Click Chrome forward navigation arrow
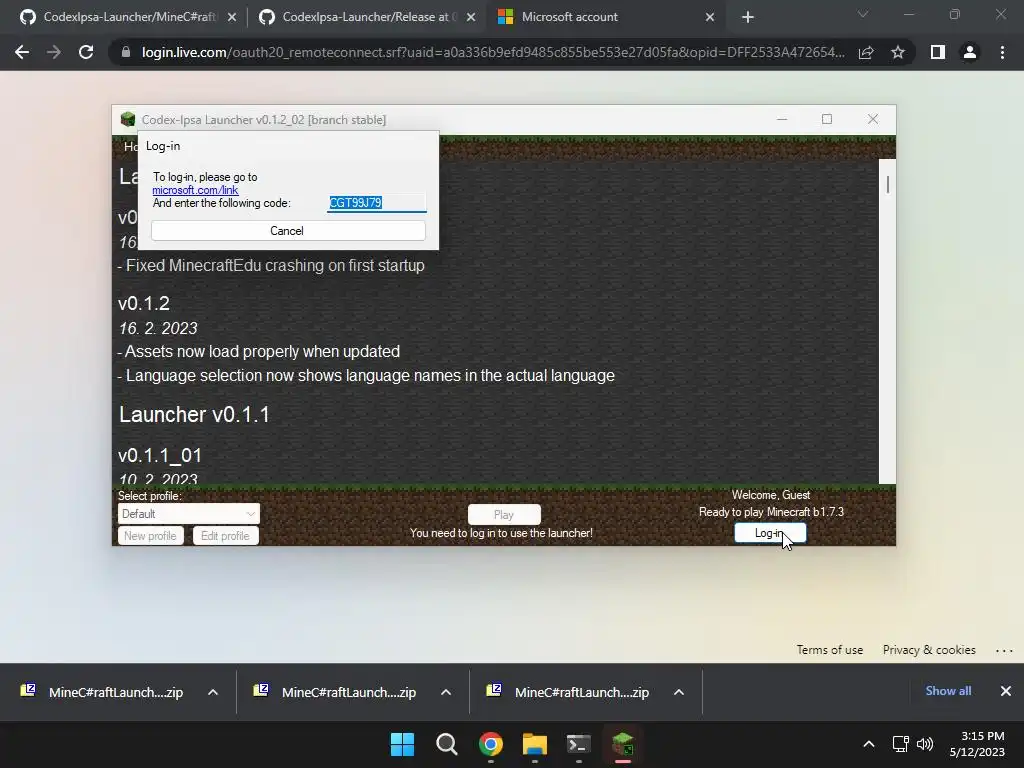Image resolution: width=1024 pixels, height=768 pixels. (54, 52)
